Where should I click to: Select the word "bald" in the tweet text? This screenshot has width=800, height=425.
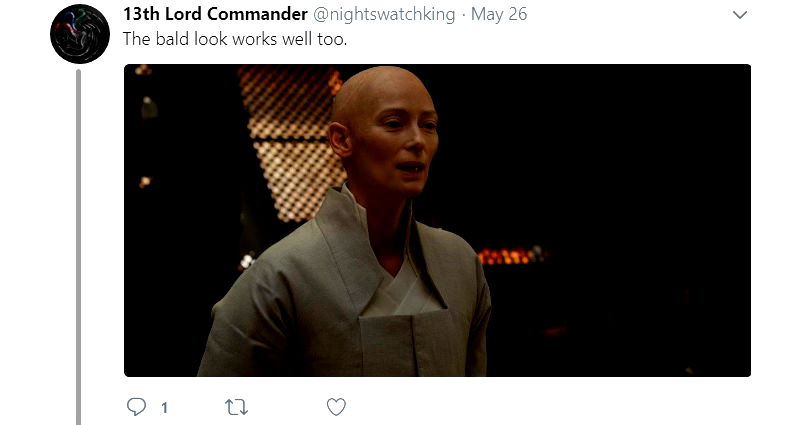click(172, 39)
